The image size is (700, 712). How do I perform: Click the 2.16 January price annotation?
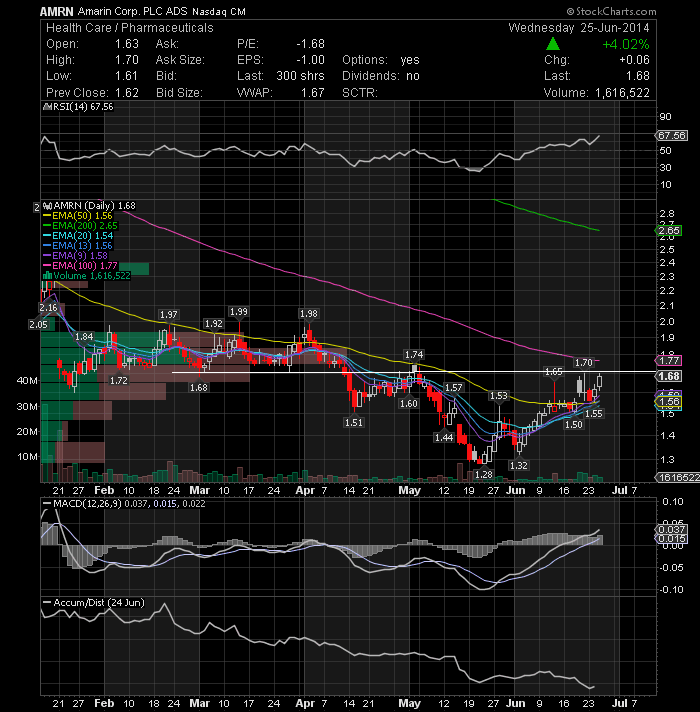(48, 308)
